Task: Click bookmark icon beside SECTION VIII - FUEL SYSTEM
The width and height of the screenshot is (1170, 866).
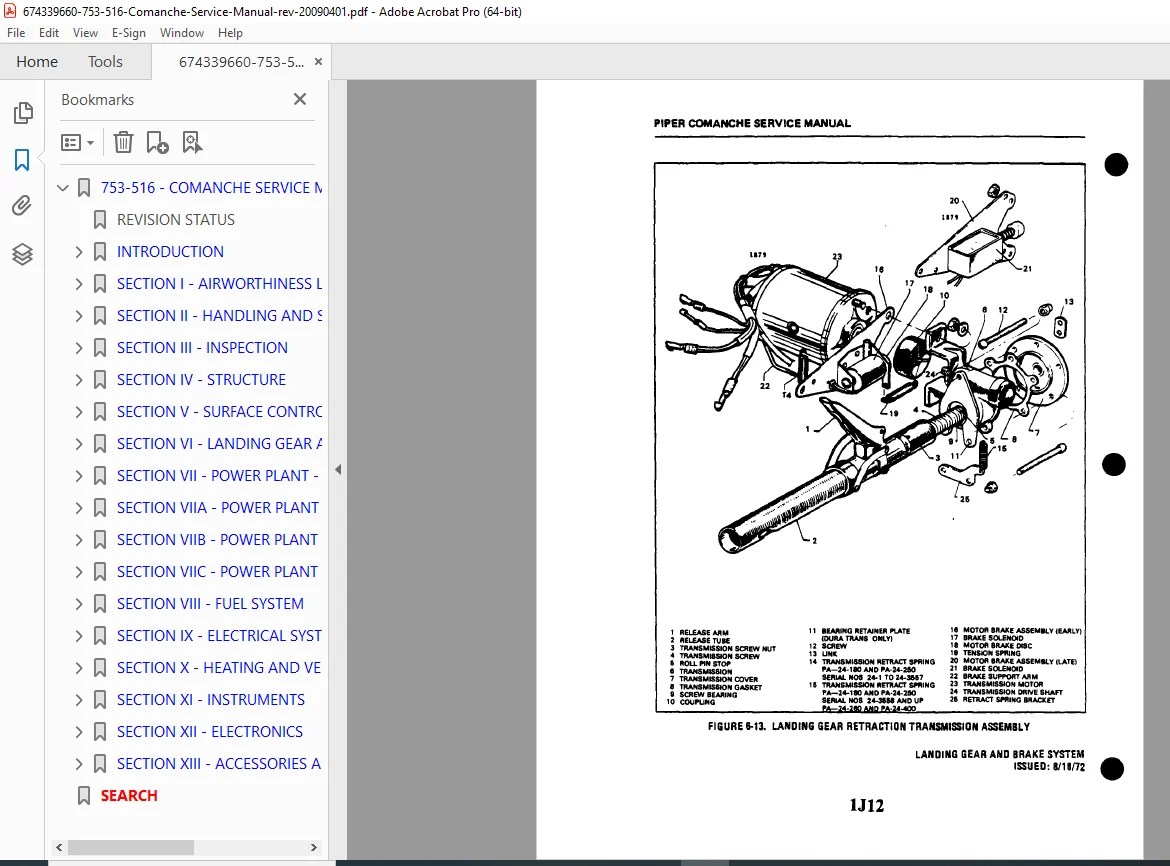Action: (x=100, y=604)
